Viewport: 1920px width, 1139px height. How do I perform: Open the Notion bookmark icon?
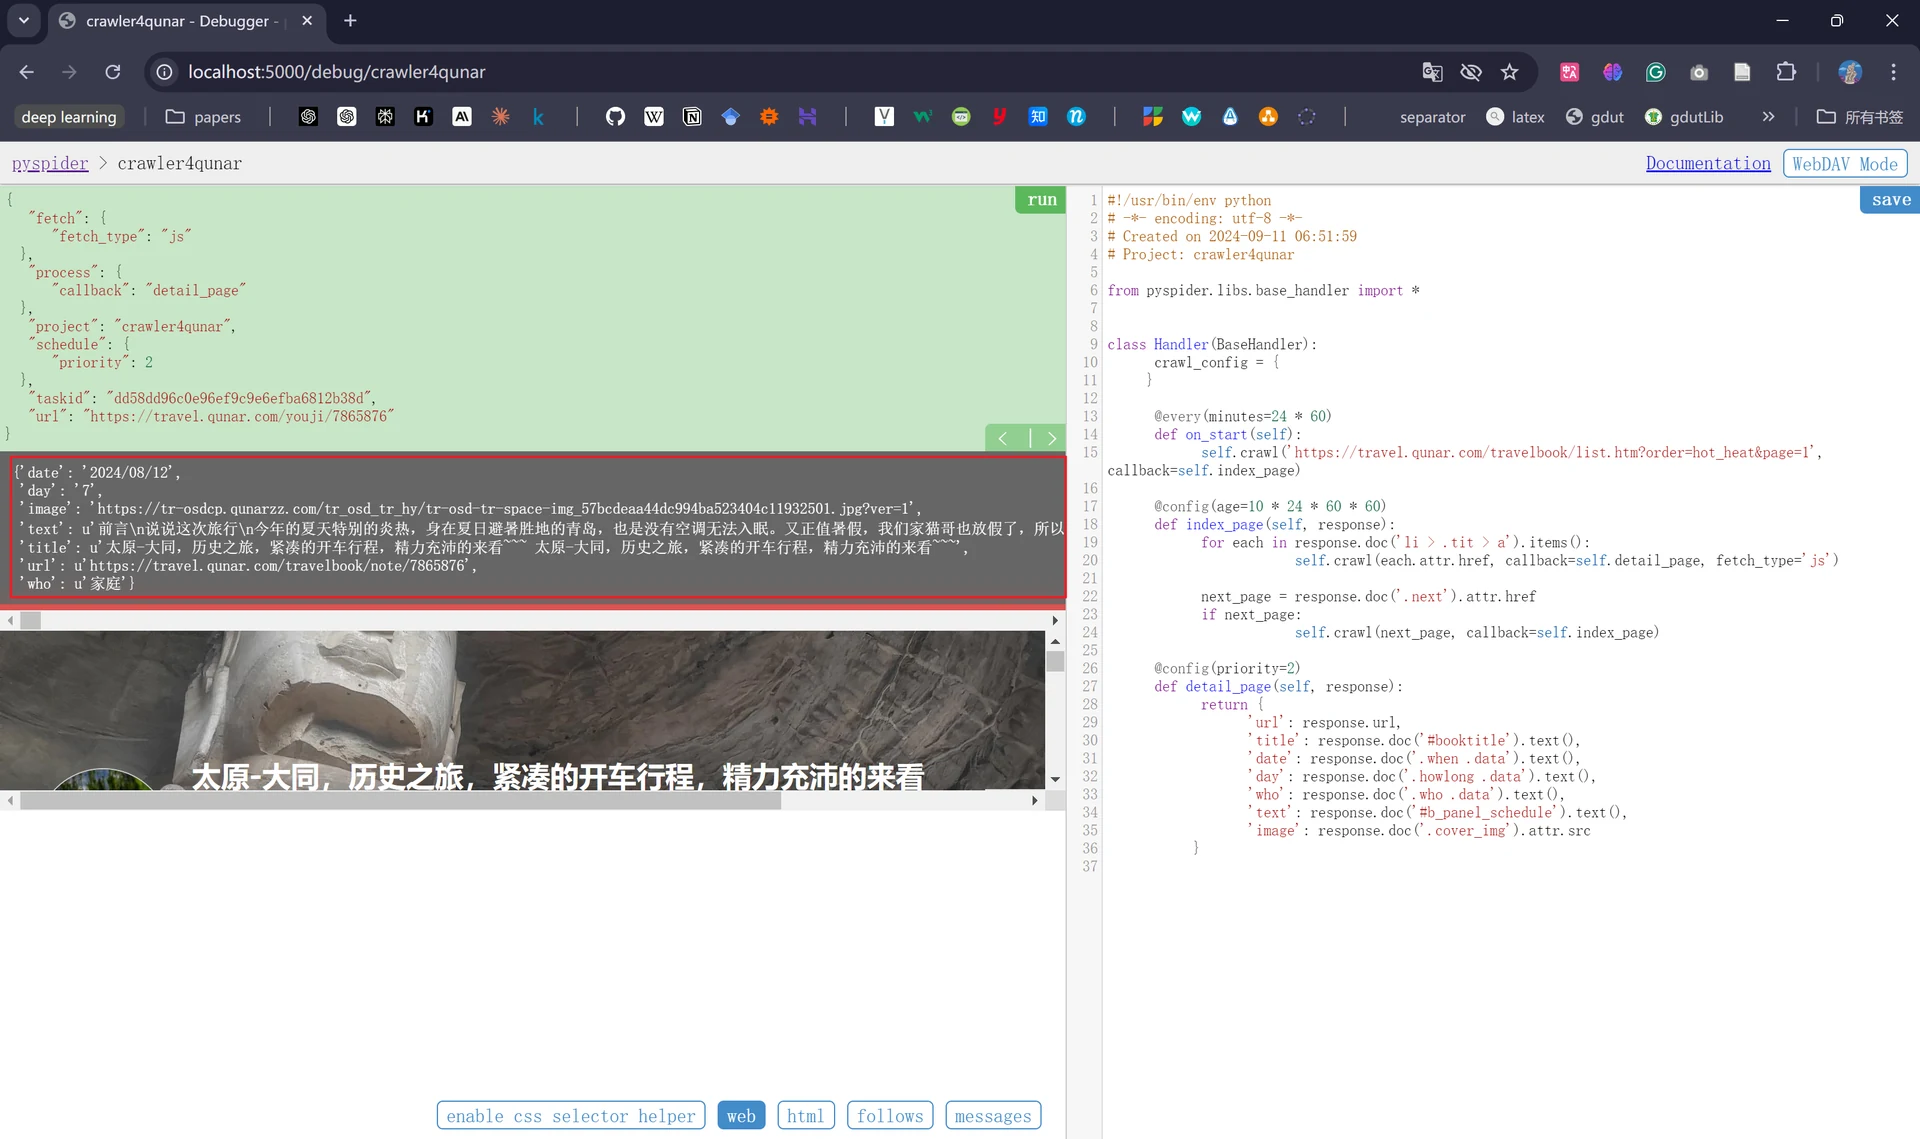tap(692, 117)
